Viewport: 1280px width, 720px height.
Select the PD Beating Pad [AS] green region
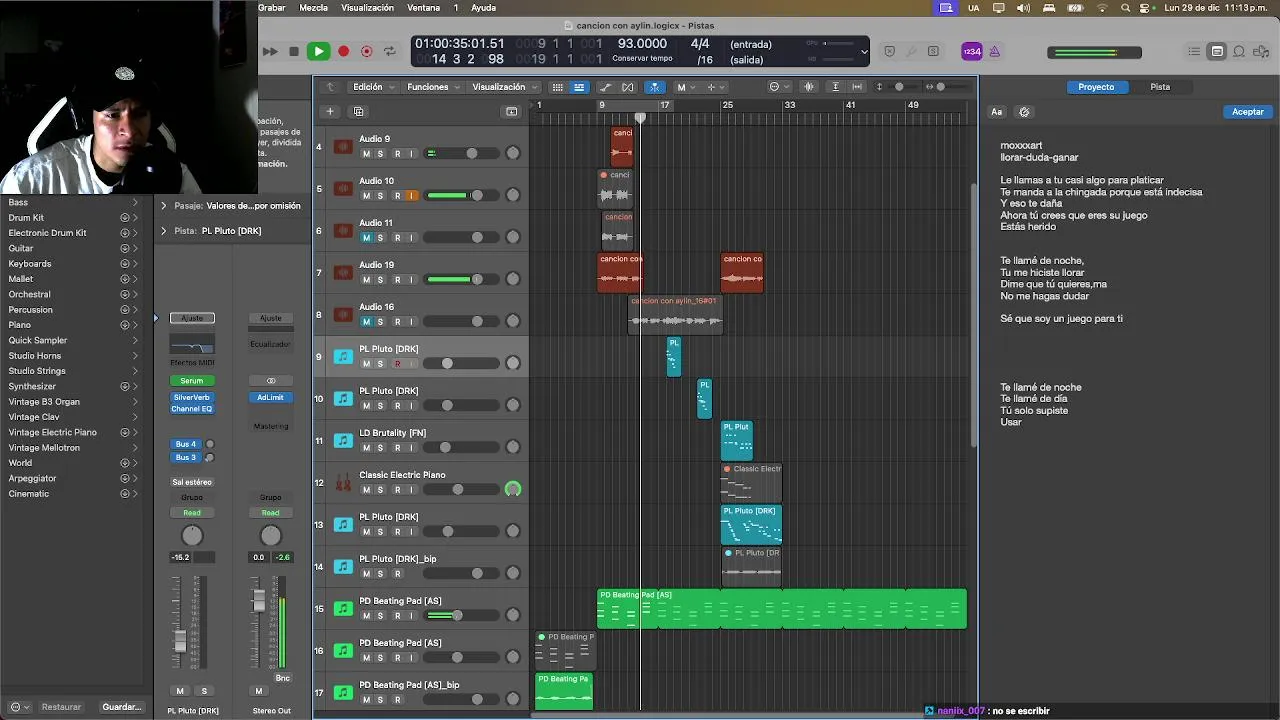[782, 609]
